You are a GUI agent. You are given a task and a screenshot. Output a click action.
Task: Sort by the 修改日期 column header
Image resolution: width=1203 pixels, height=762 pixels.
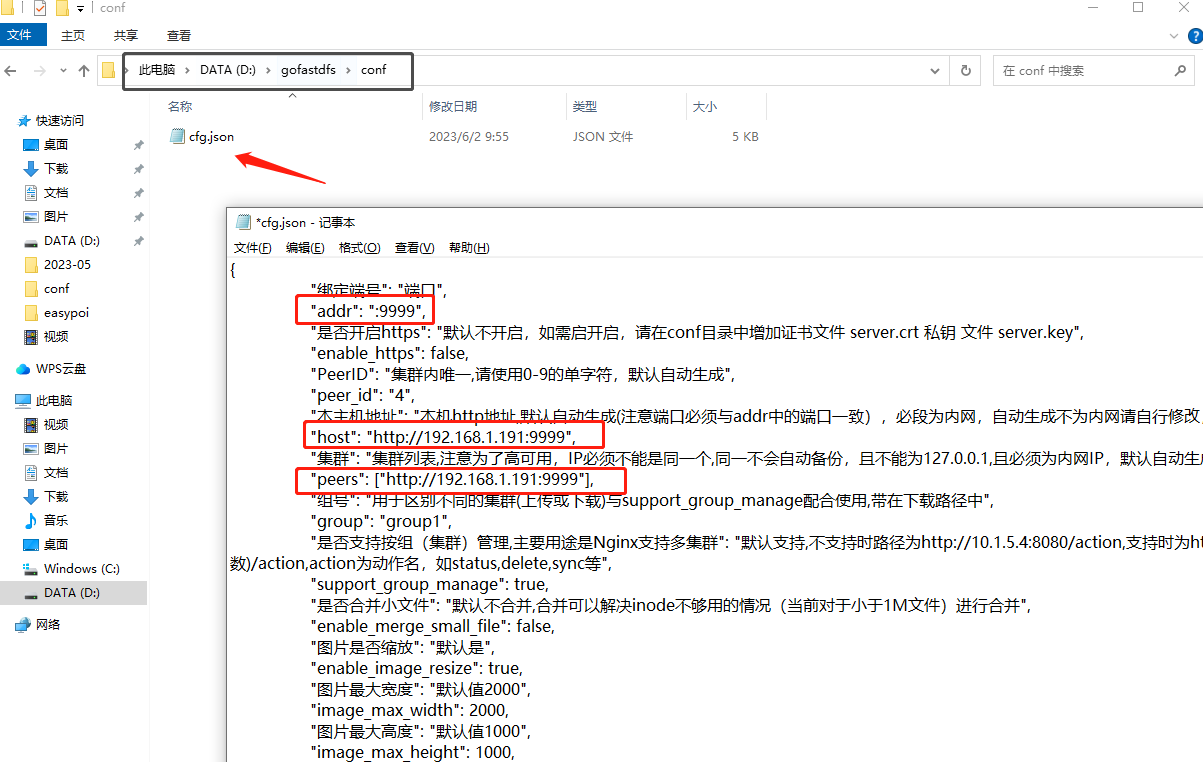(x=453, y=106)
